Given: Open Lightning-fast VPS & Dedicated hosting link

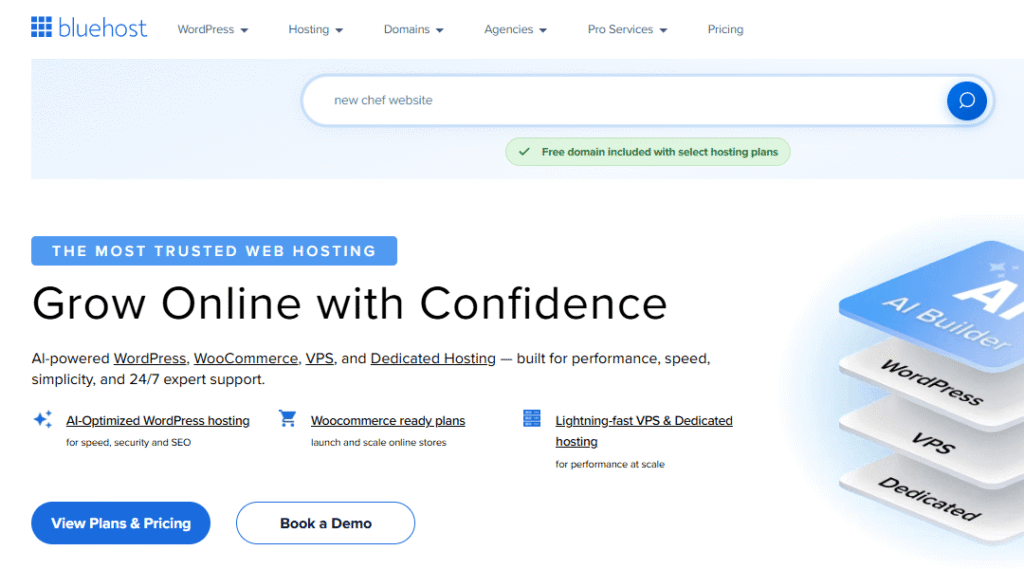Looking at the screenshot, I should [643, 431].
